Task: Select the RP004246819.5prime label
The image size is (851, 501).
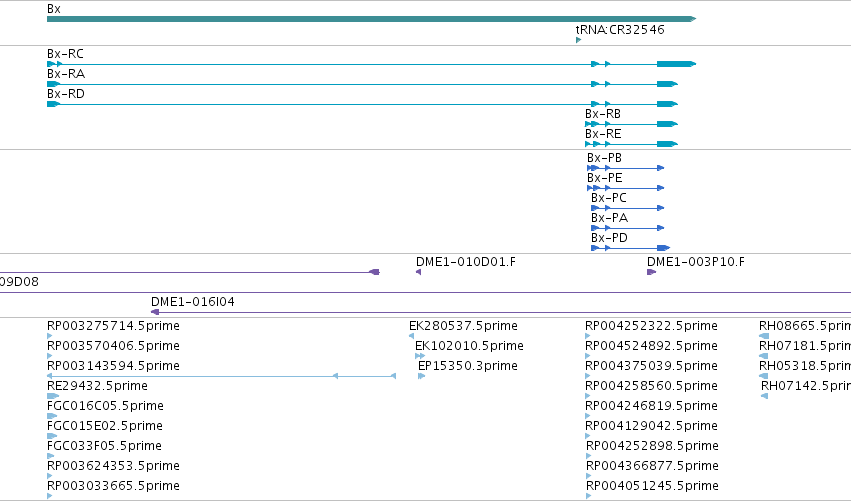Action: coord(651,406)
